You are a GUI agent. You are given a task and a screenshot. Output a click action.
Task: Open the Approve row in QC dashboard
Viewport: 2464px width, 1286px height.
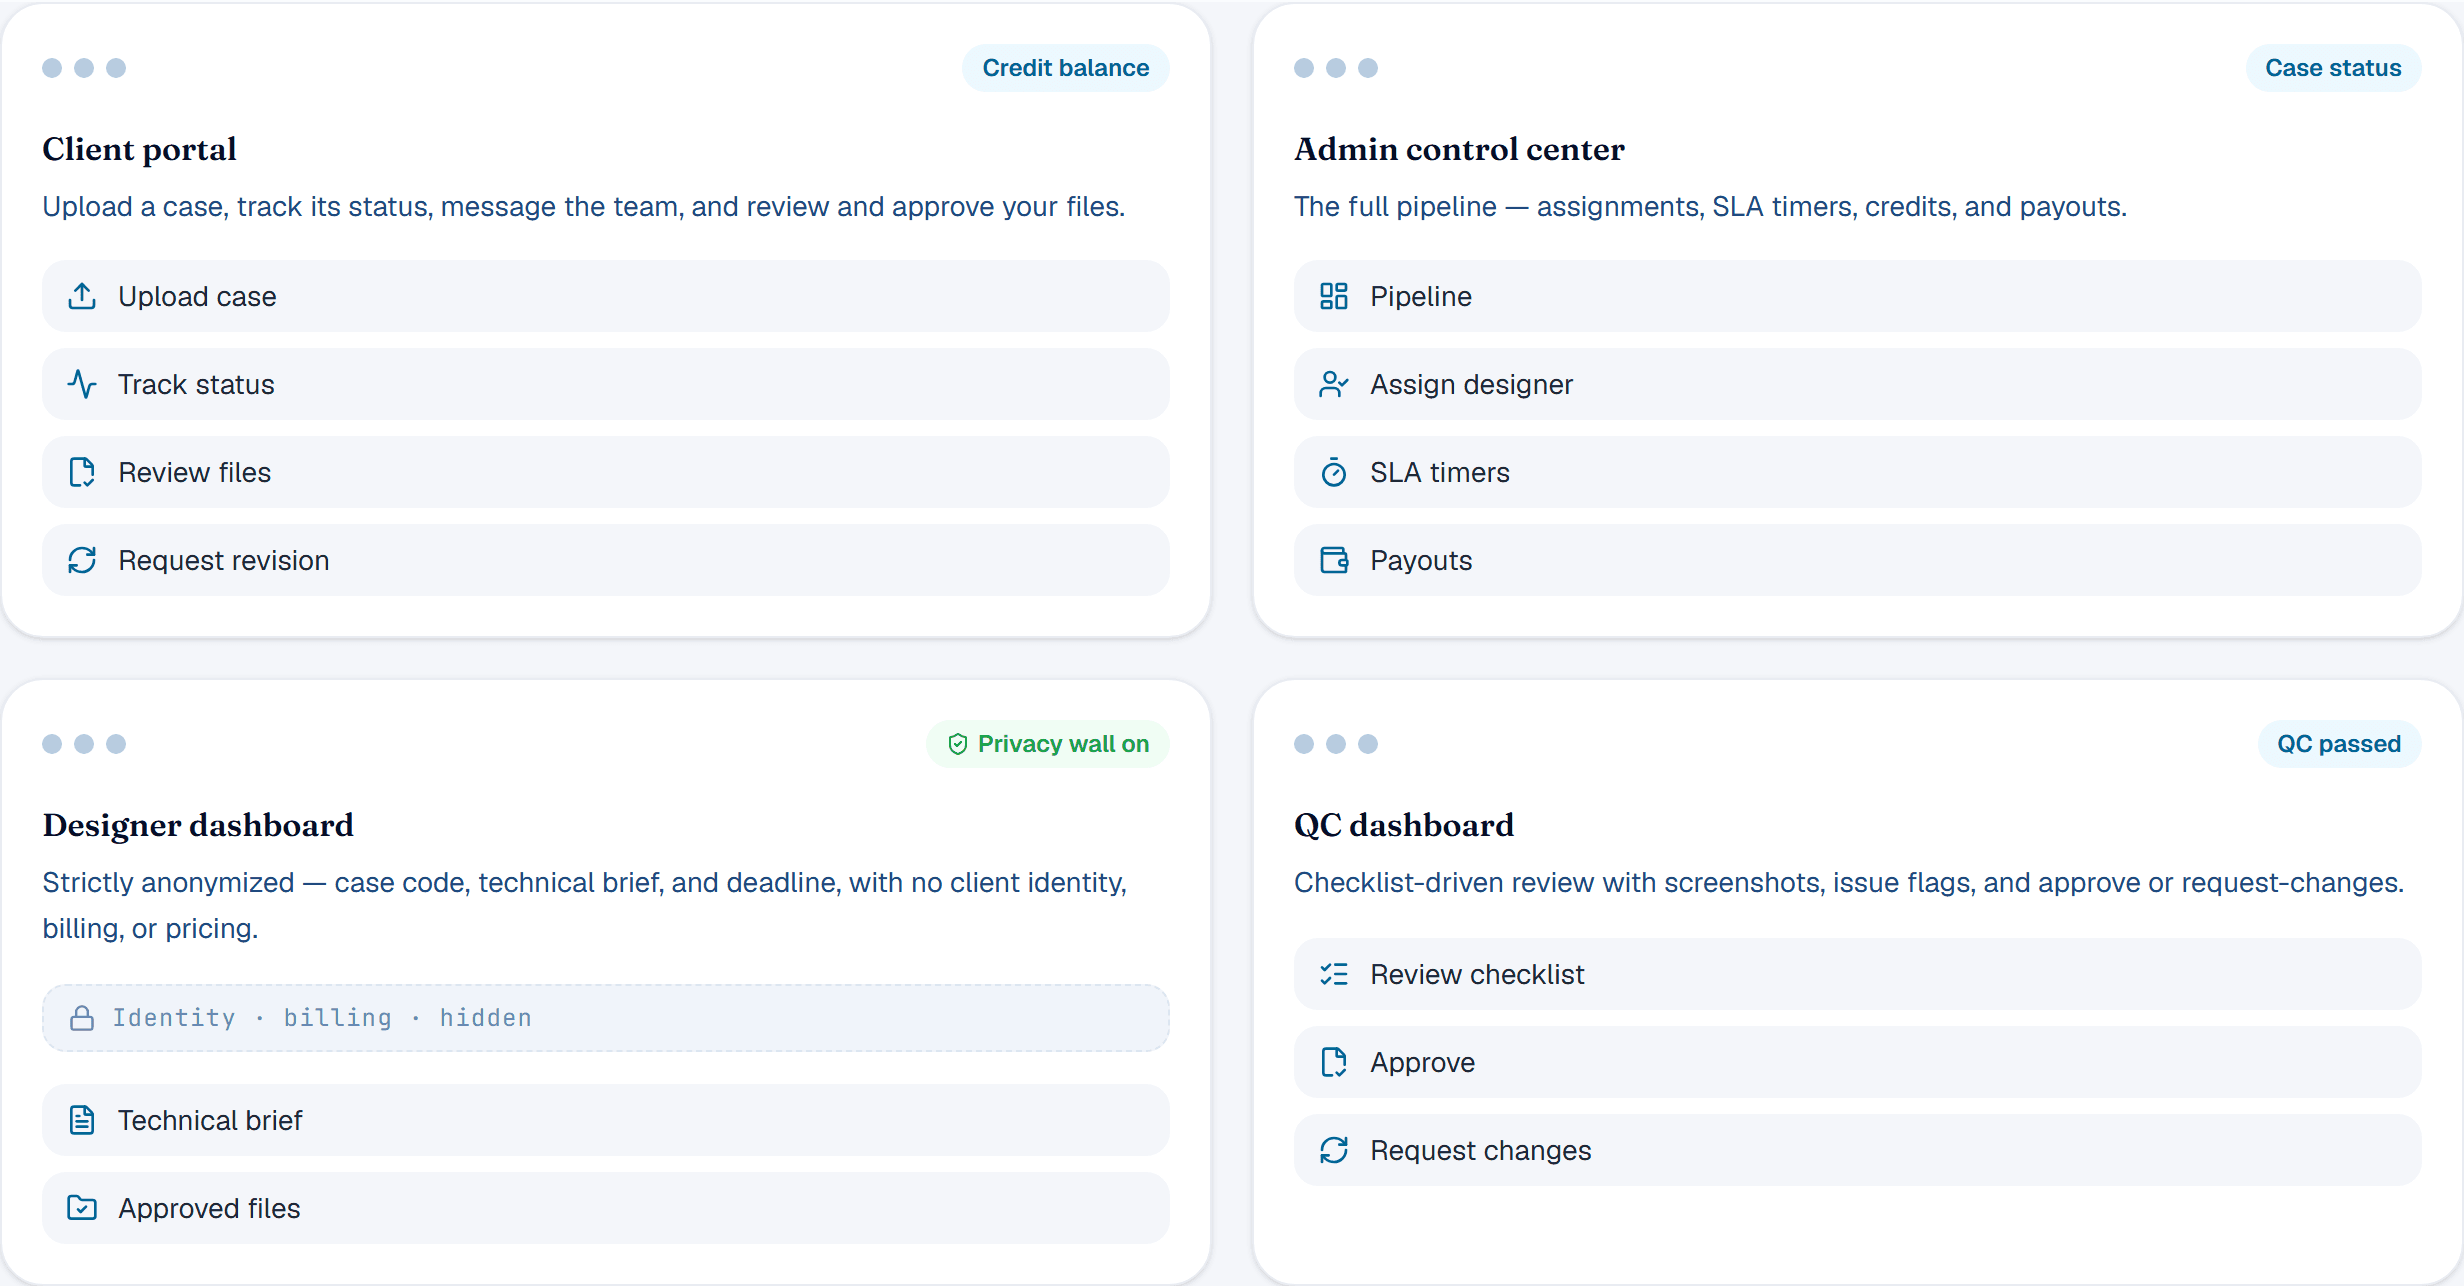[x=1857, y=1062]
